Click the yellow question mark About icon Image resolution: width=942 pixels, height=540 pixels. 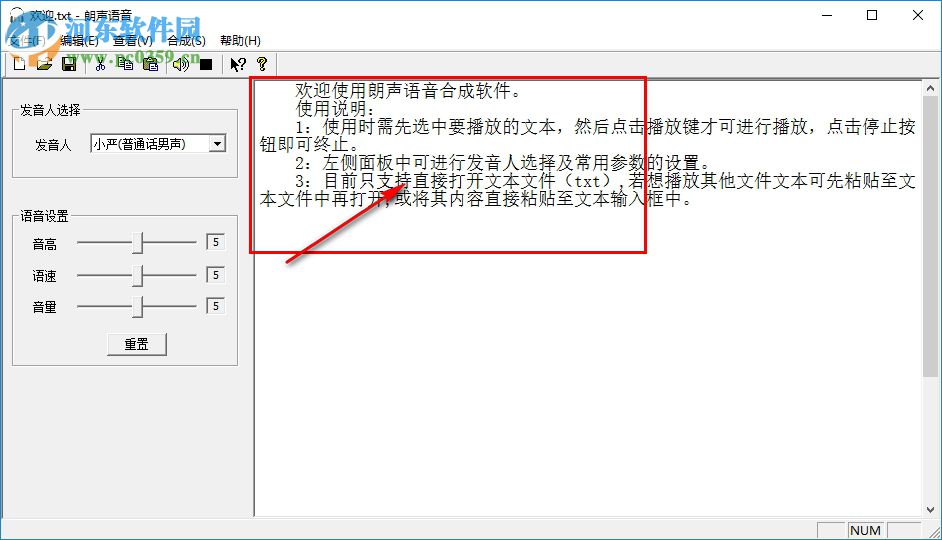[262, 64]
